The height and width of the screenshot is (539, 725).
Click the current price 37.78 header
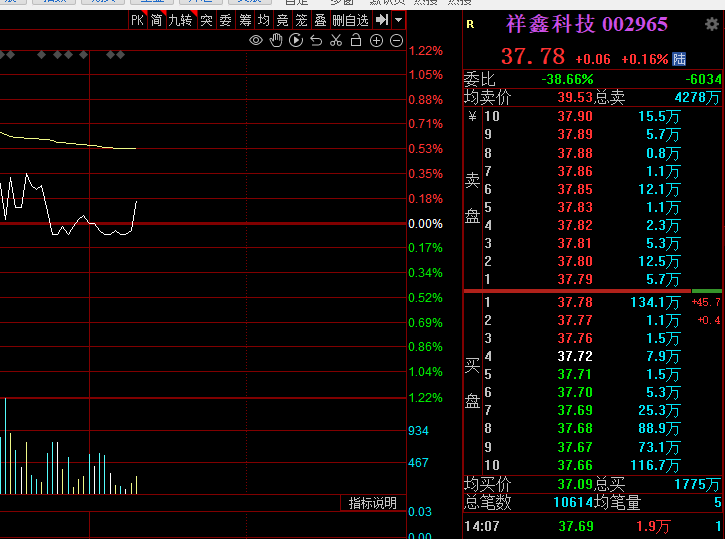[533, 57]
